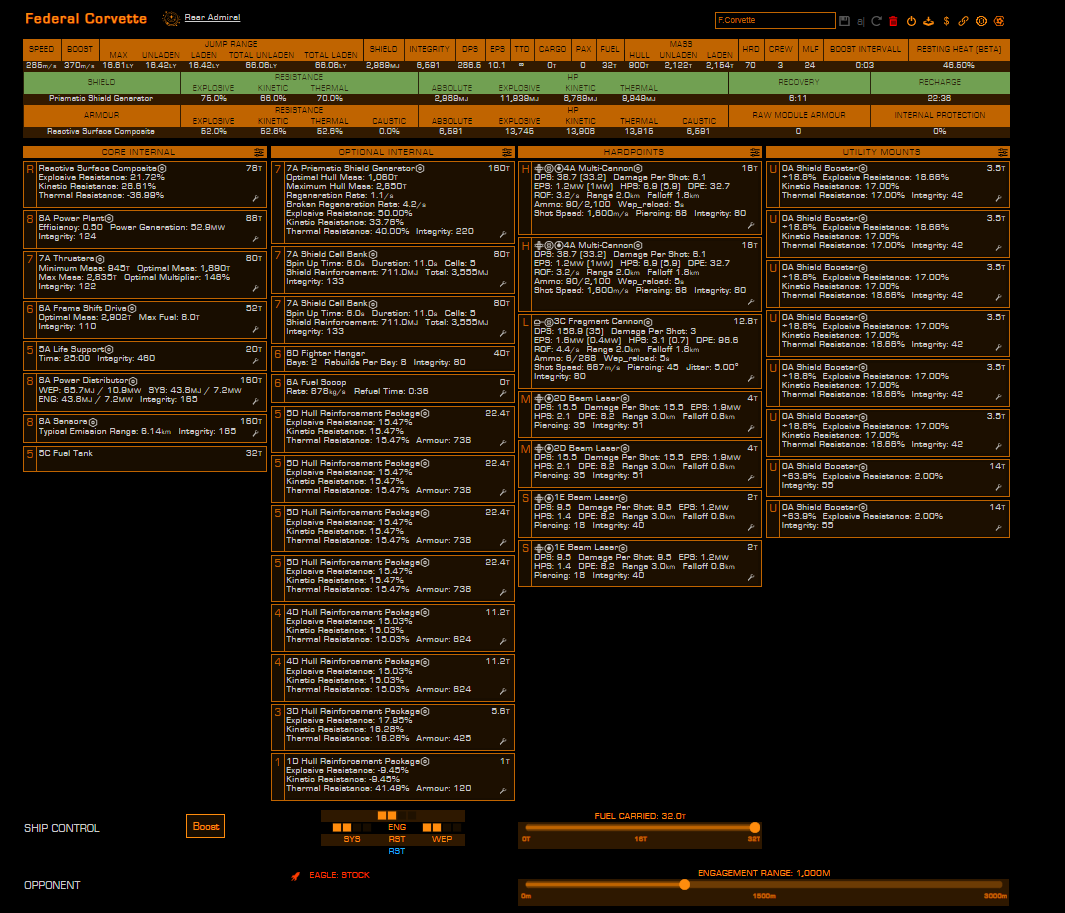This screenshot has height=913, width=1065.
Task: Open the 6D Fighter Hangar slot picker
Action: click(393, 359)
